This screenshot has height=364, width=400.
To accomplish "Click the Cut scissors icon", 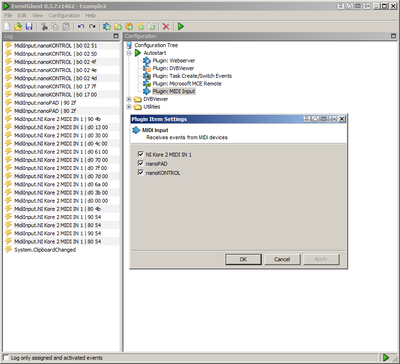I will (44, 26).
